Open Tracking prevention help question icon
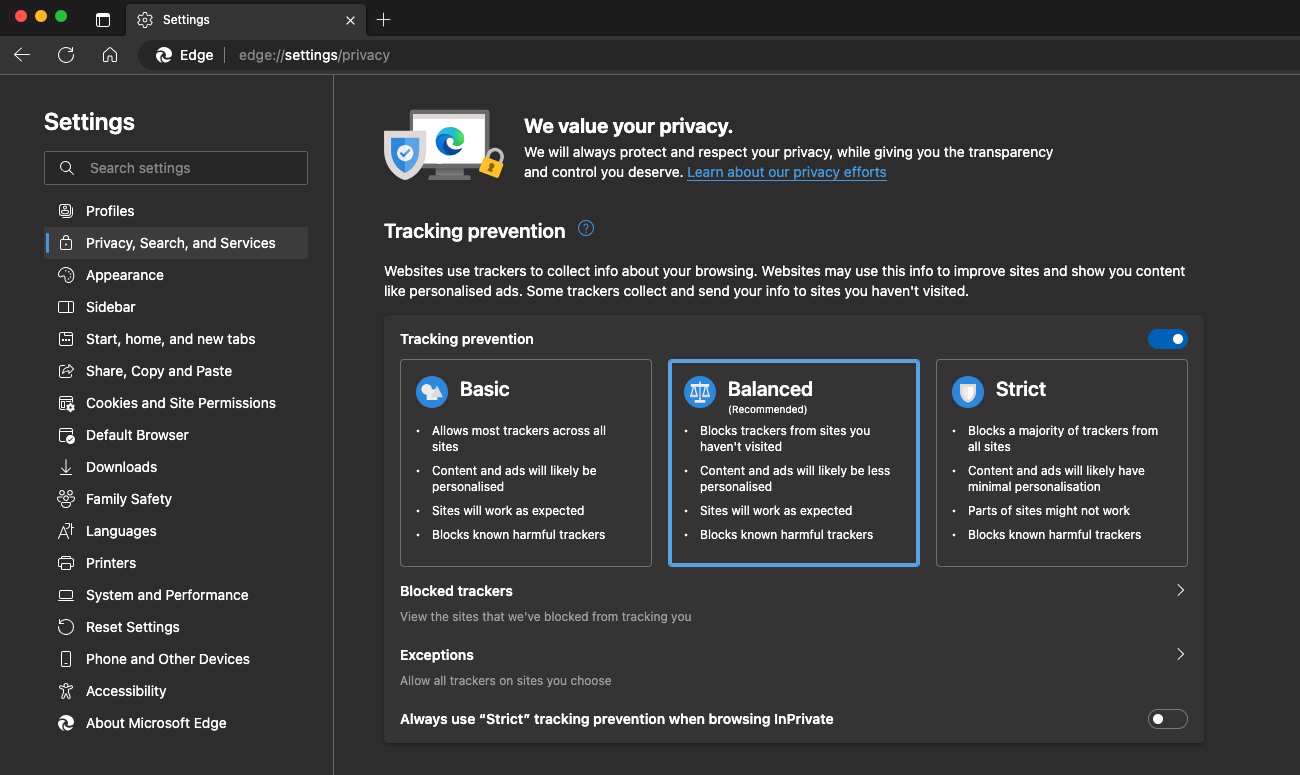 tap(586, 229)
